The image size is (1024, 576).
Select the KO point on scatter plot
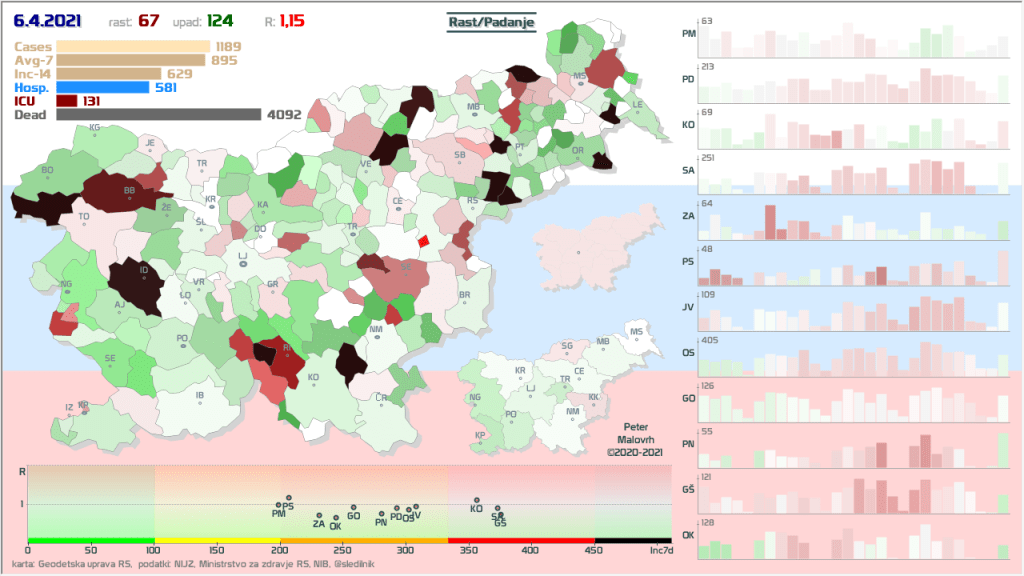click(x=477, y=500)
